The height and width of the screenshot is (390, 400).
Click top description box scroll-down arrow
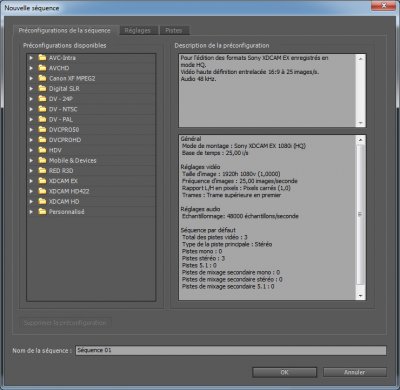pyautogui.click(x=360, y=123)
